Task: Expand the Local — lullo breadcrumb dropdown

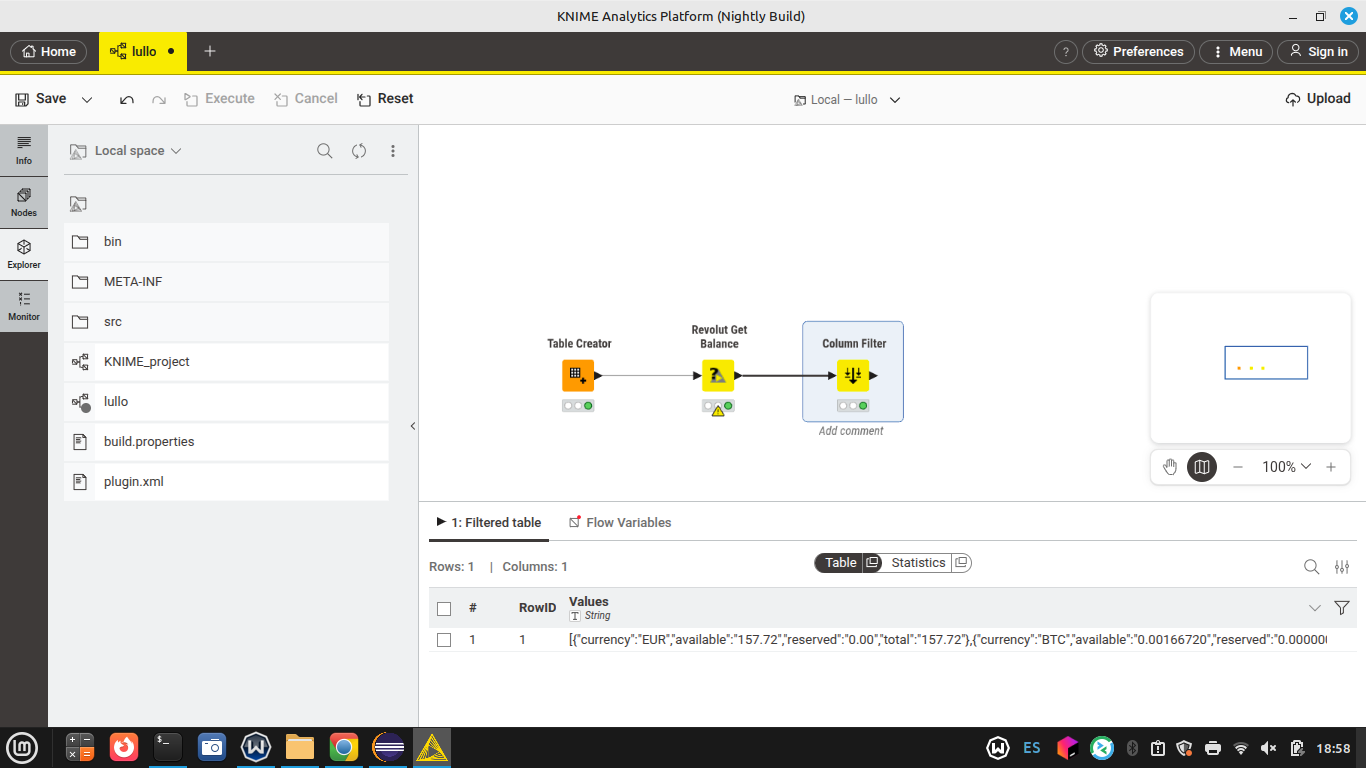Action: (x=895, y=100)
